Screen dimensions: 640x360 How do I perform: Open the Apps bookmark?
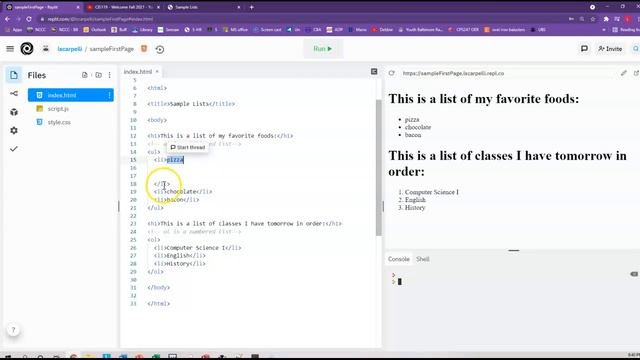14,29
